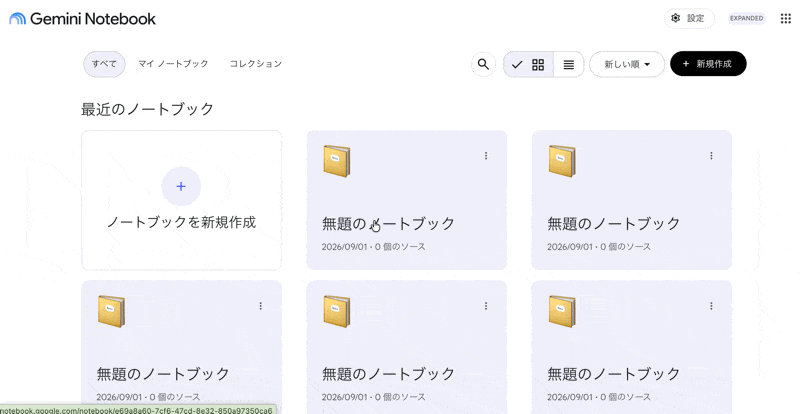Click the EXPANDED badge
Screen dimensions: 800x414
click(x=746, y=18)
